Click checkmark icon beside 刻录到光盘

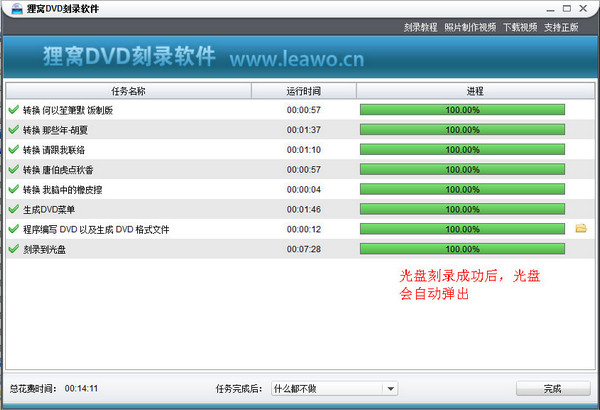point(13,249)
